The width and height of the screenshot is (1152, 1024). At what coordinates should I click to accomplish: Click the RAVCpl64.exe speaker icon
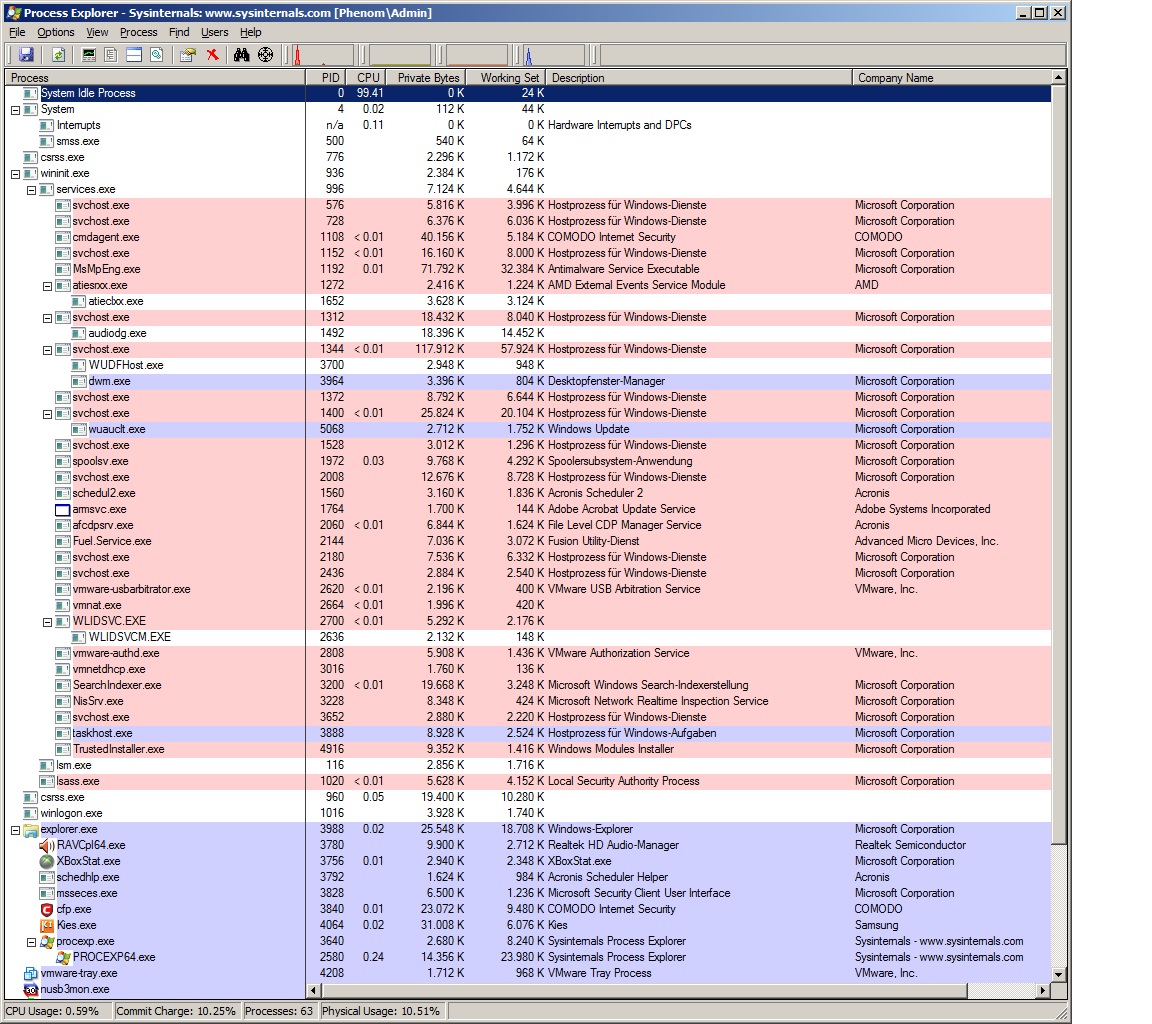pos(47,845)
